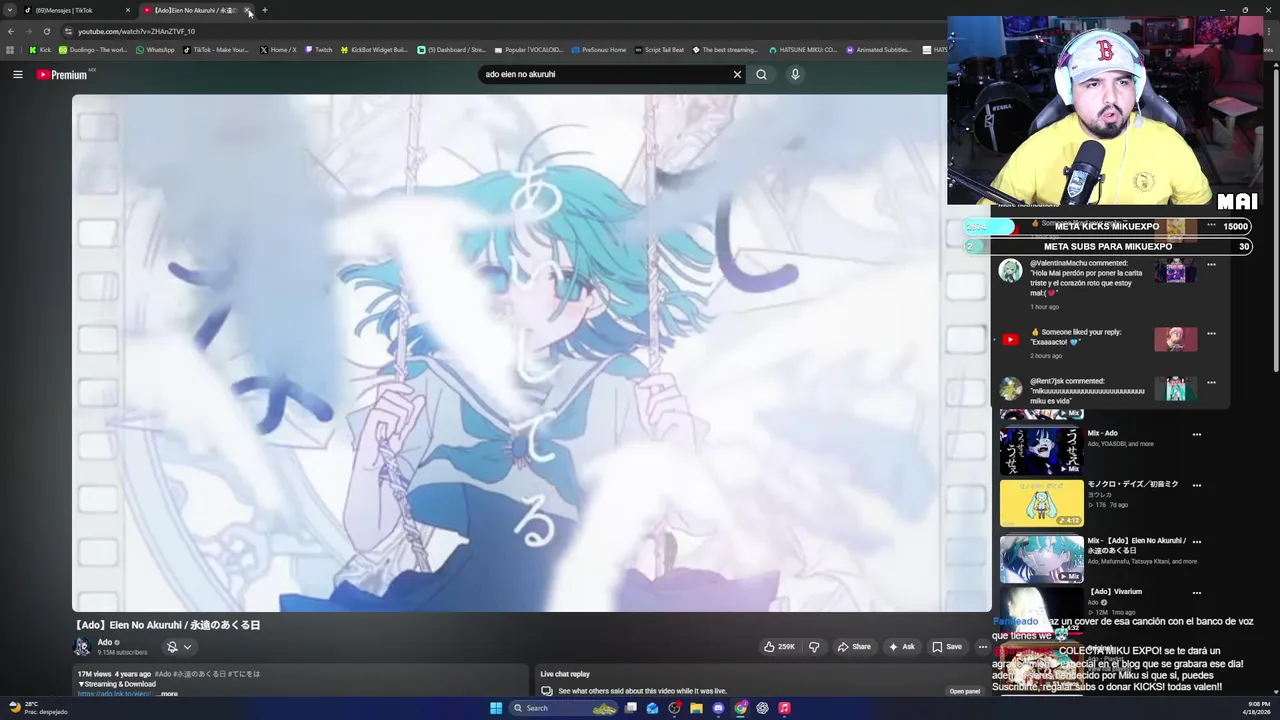The image size is (1280, 720).
Task: Open options for Mix - Ado
Action: tap(1196, 435)
